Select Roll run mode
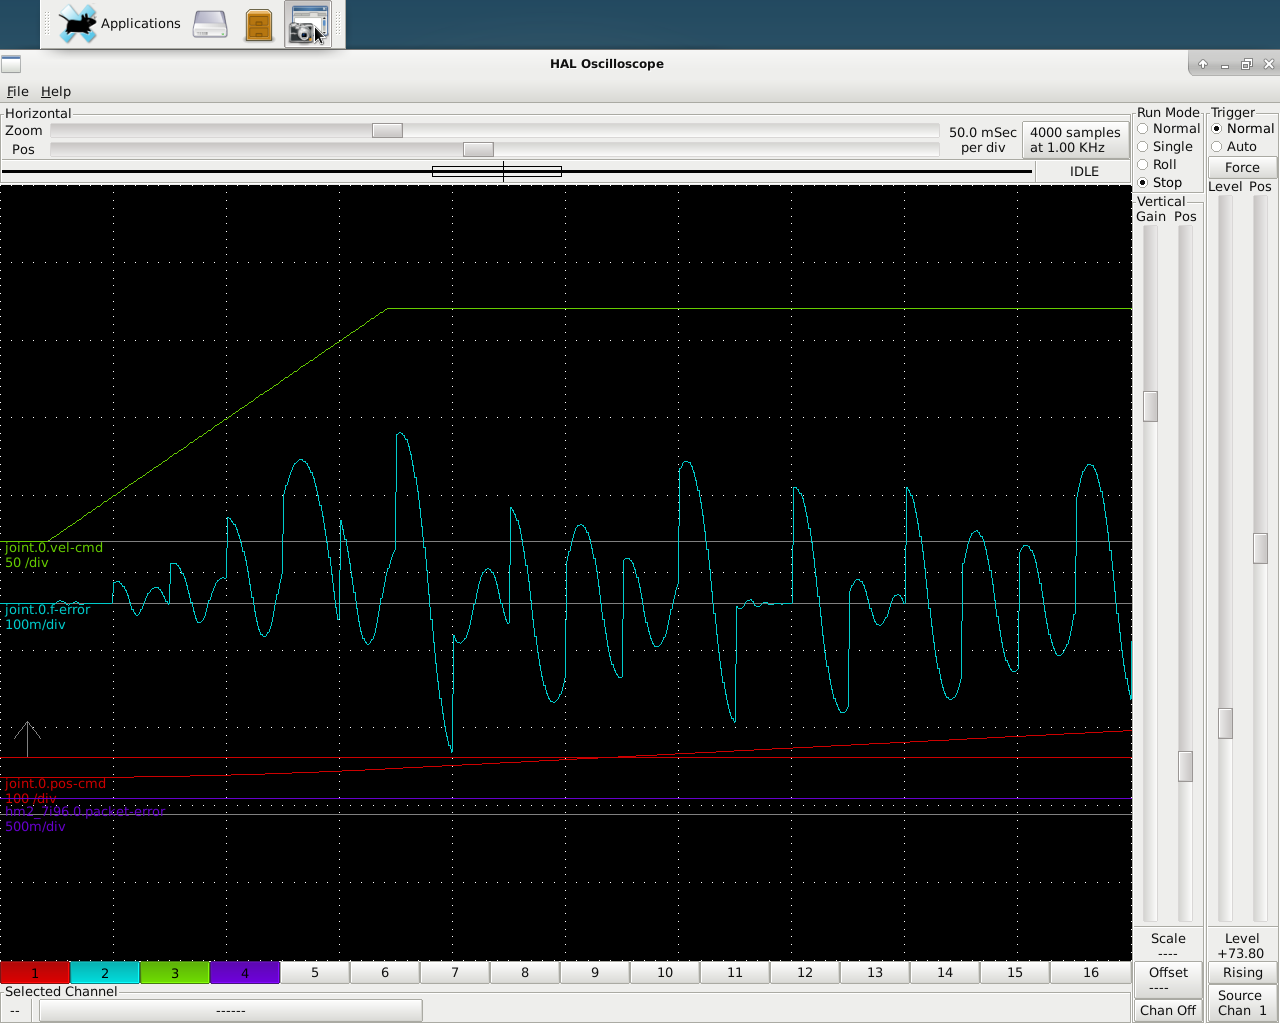The height and width of the screenshot is (1024, 1280). [1157, 165]
